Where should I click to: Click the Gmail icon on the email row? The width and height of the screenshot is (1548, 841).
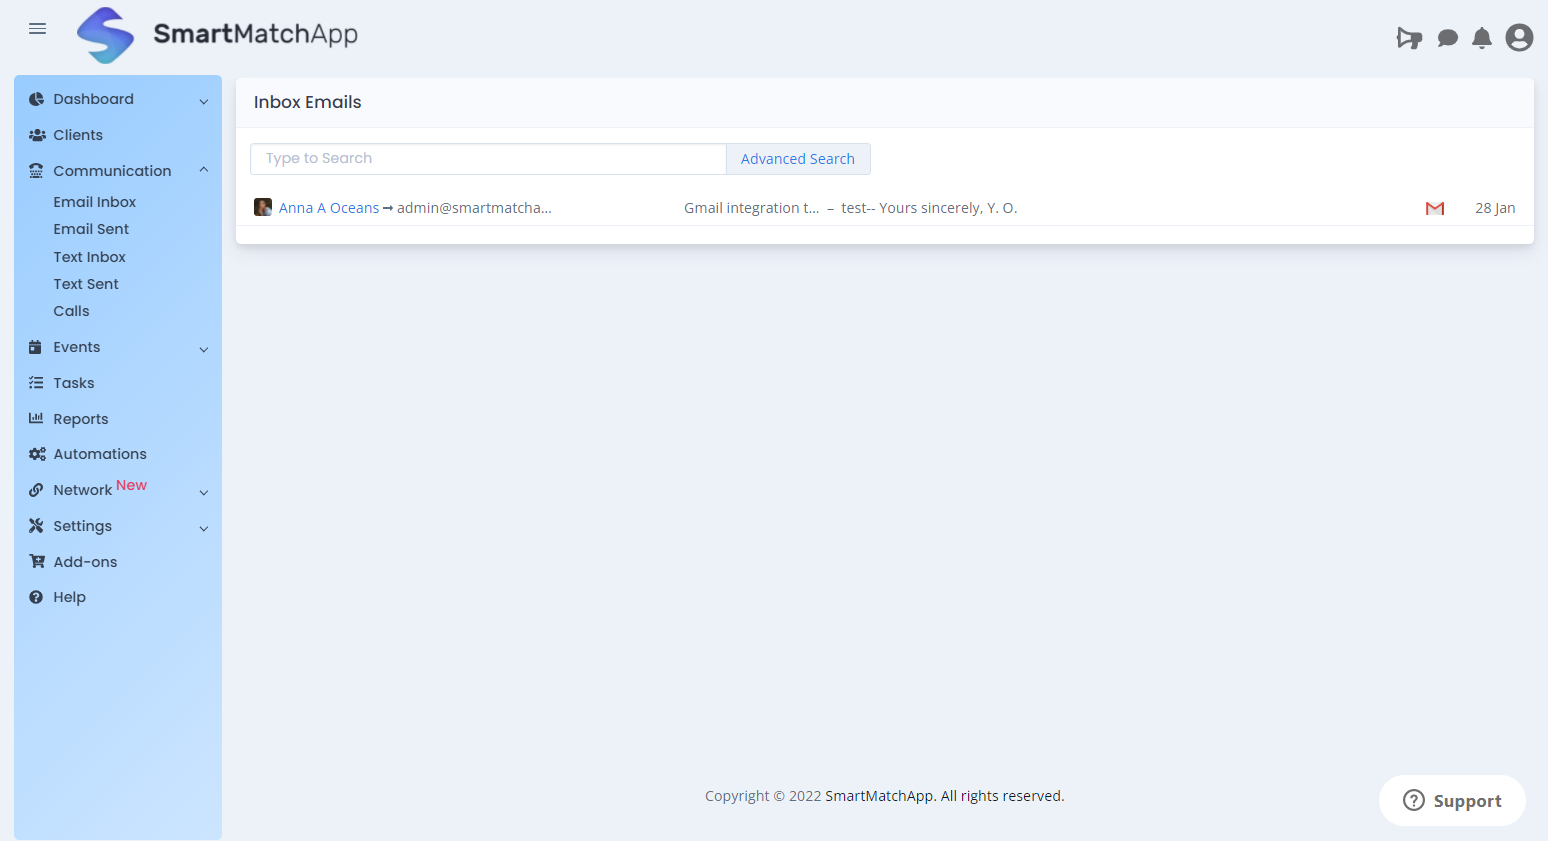point(1435,208)
